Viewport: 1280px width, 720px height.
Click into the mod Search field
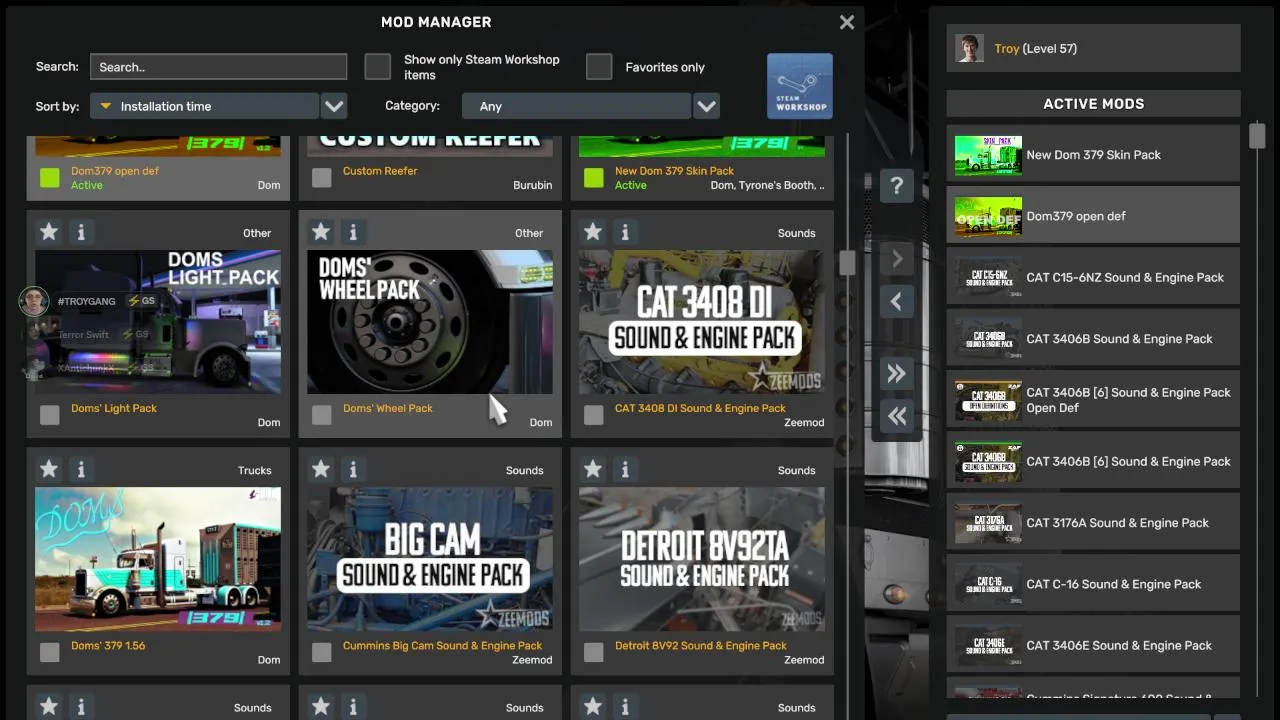218,67
